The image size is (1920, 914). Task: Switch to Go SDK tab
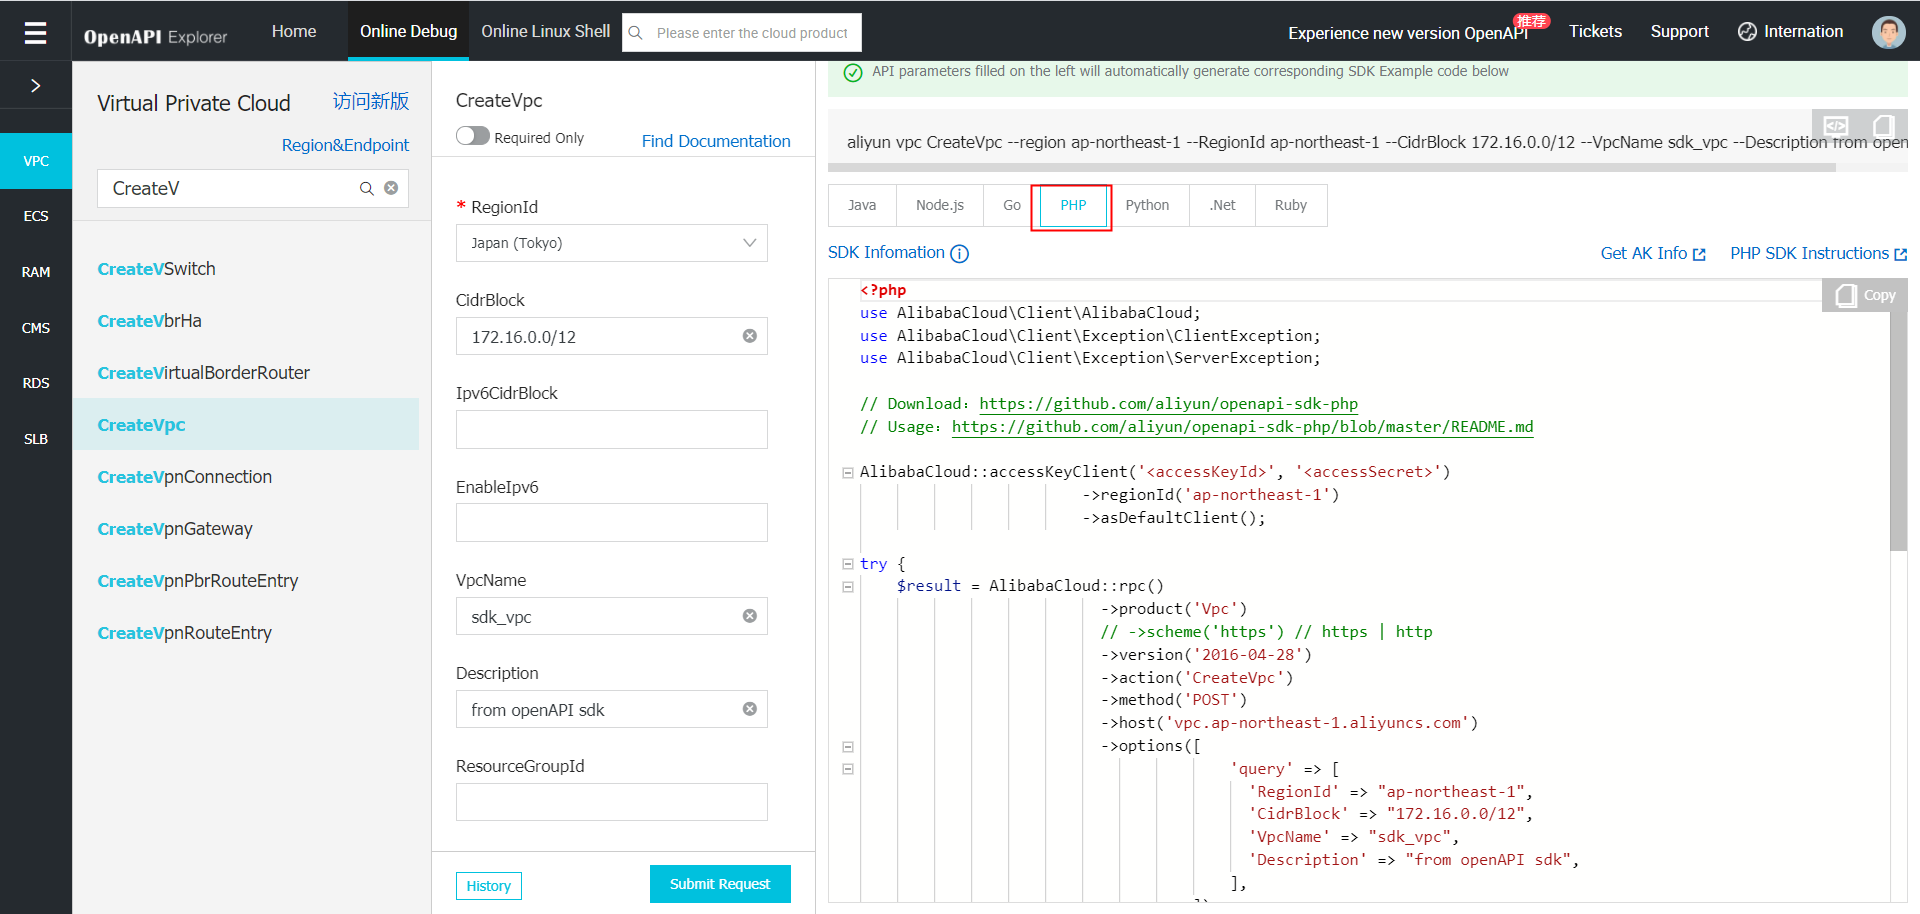pyautogui.click(x=1012, y=205)
